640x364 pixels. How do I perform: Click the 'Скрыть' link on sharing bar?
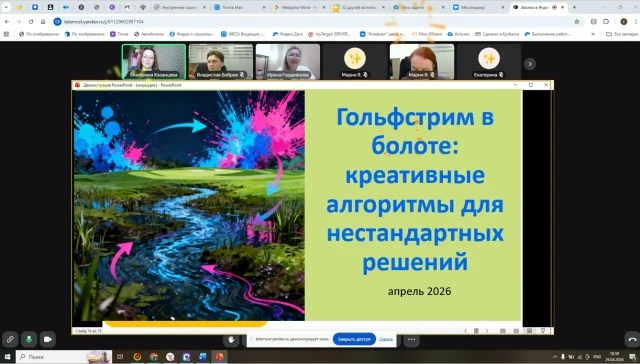coord(386,339)
